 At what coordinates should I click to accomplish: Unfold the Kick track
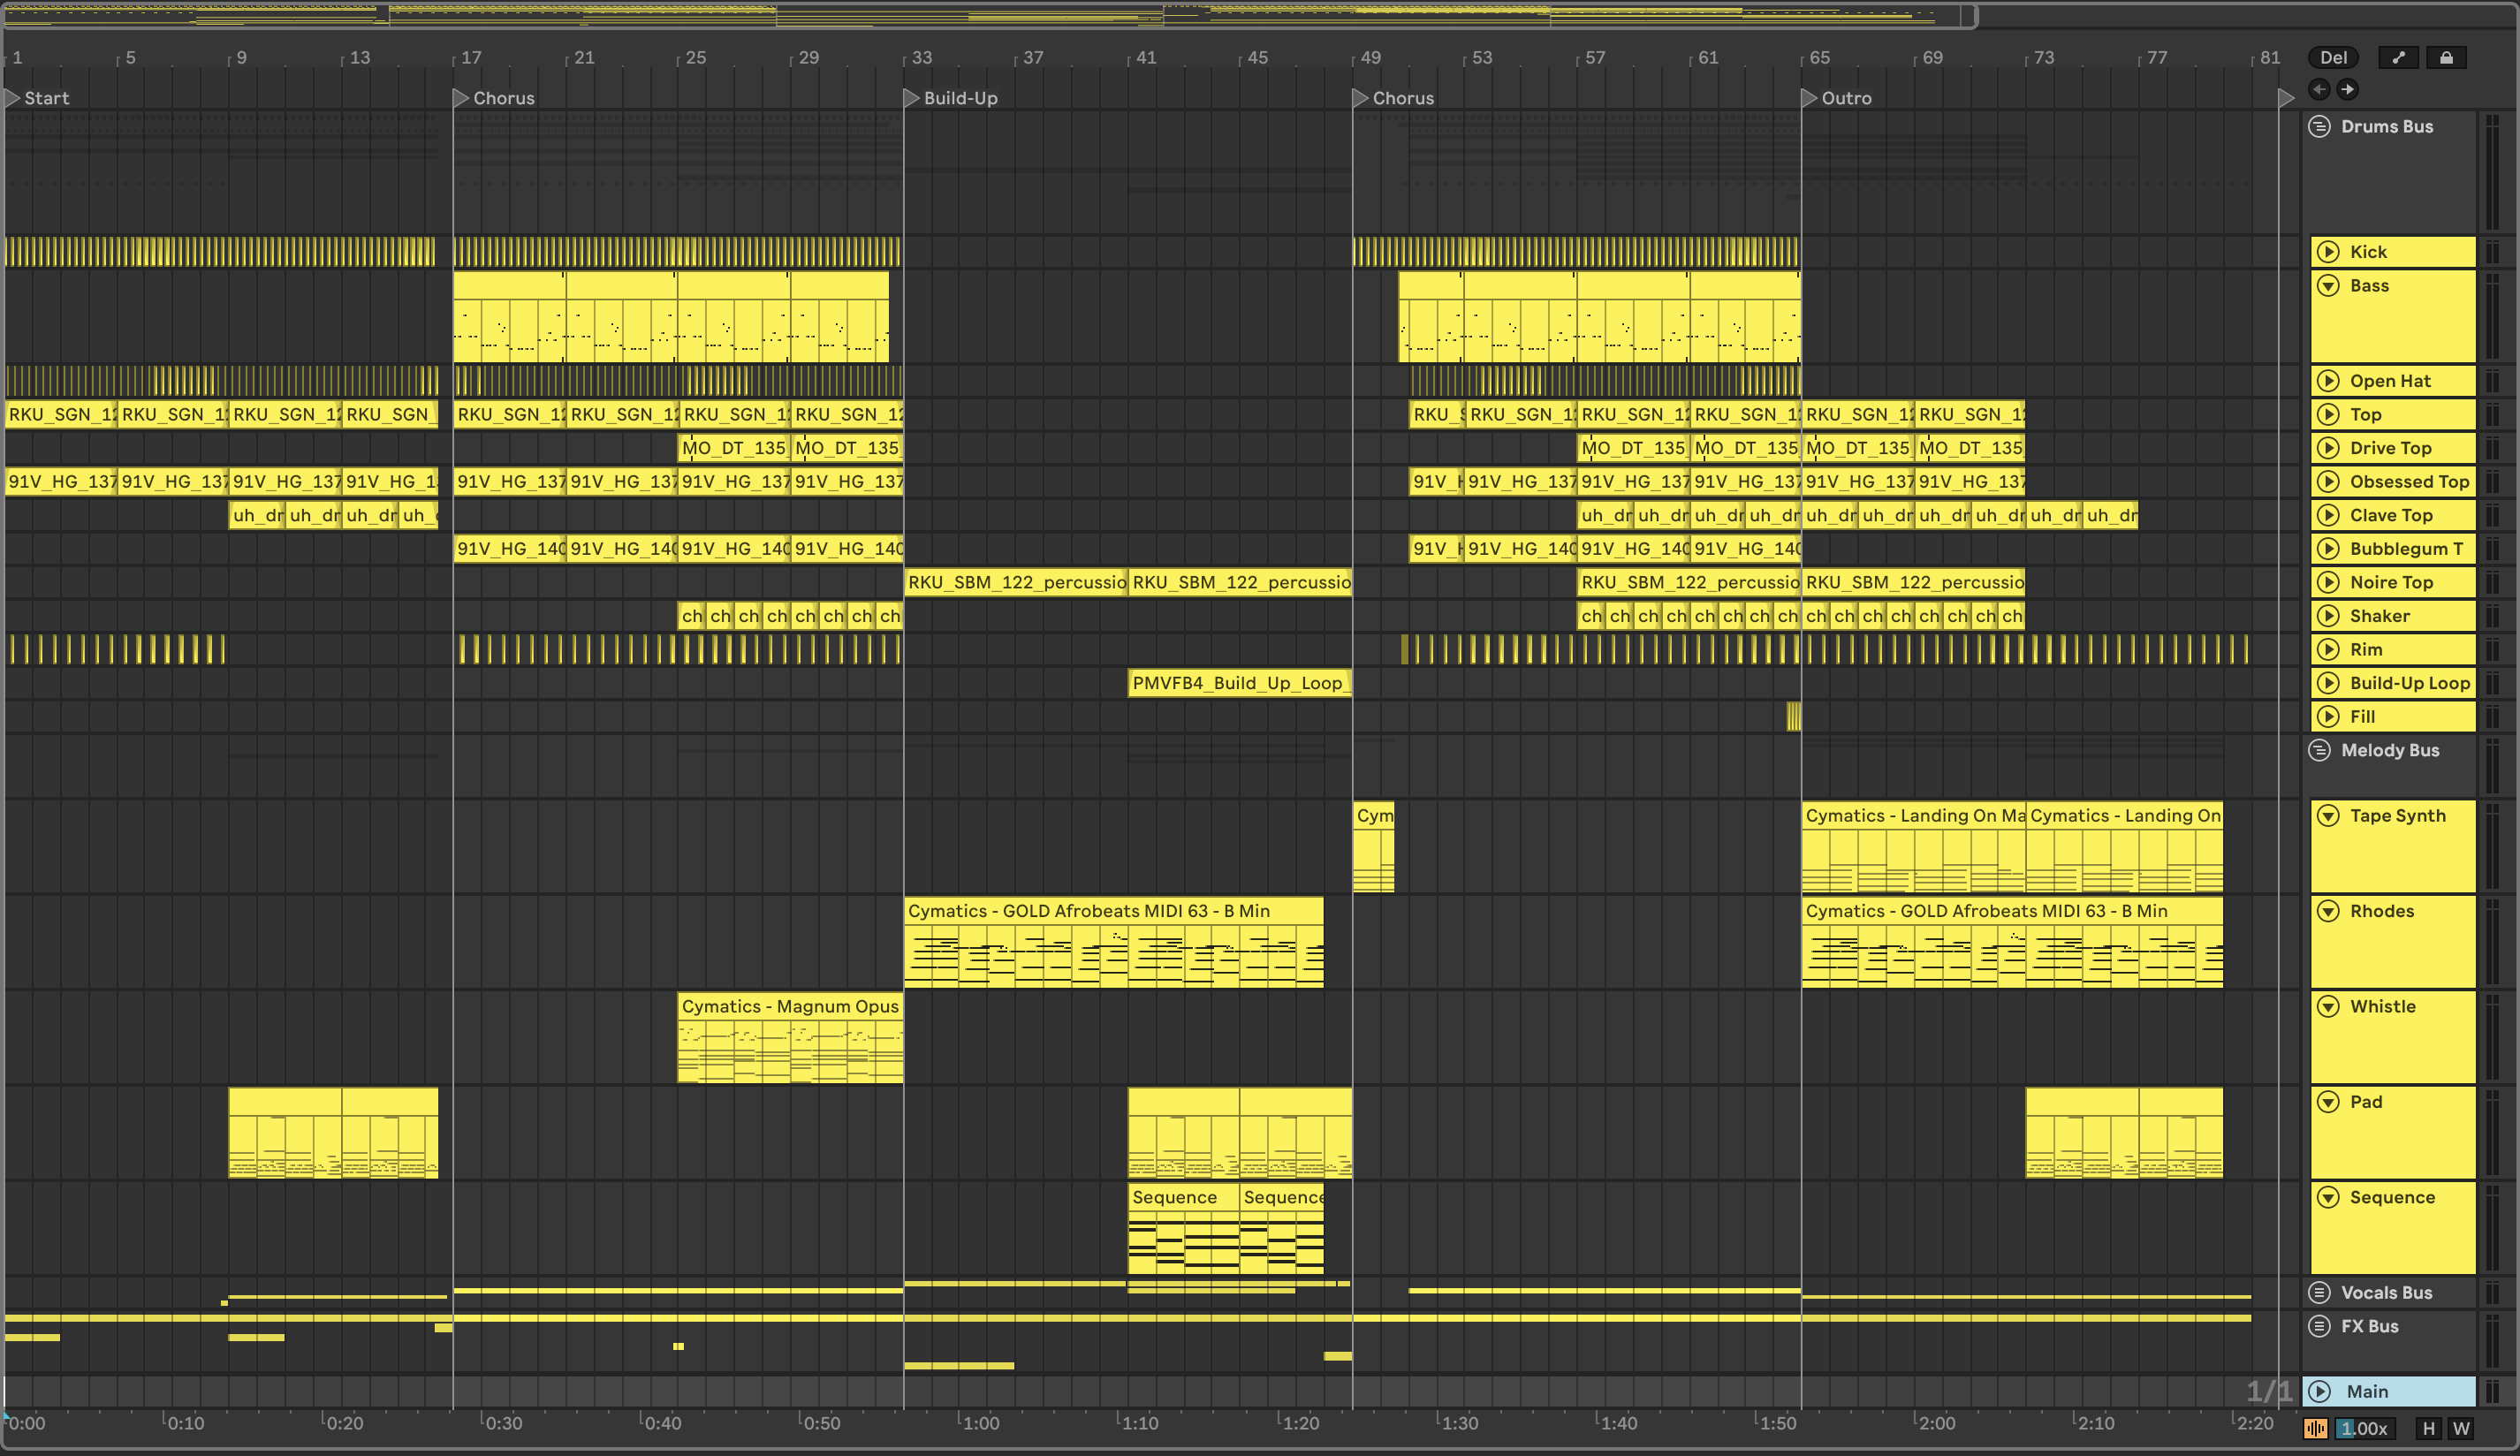(2328, 252)
